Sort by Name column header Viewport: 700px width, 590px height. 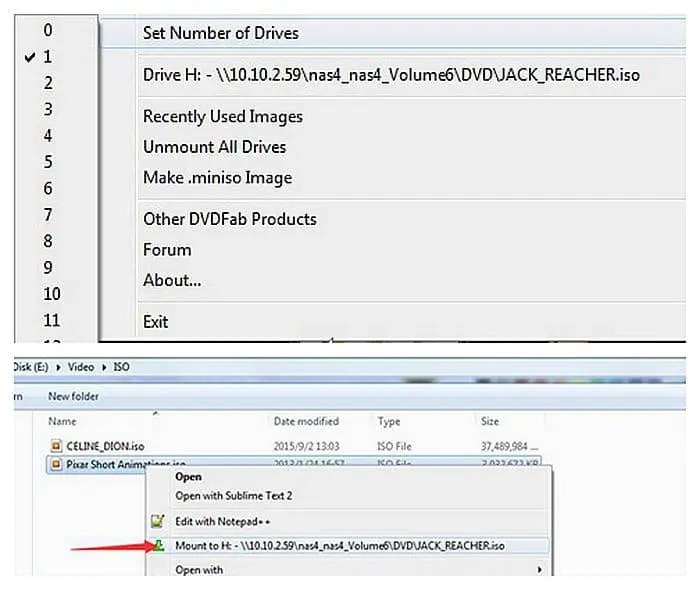(62, 421)
